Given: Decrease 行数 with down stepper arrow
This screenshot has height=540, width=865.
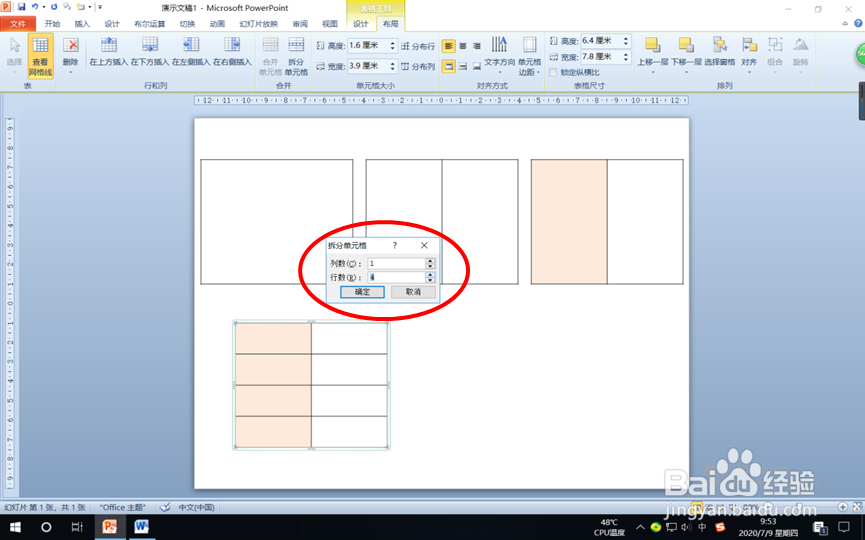Looking at the screenshot, I should pos(430,280).
